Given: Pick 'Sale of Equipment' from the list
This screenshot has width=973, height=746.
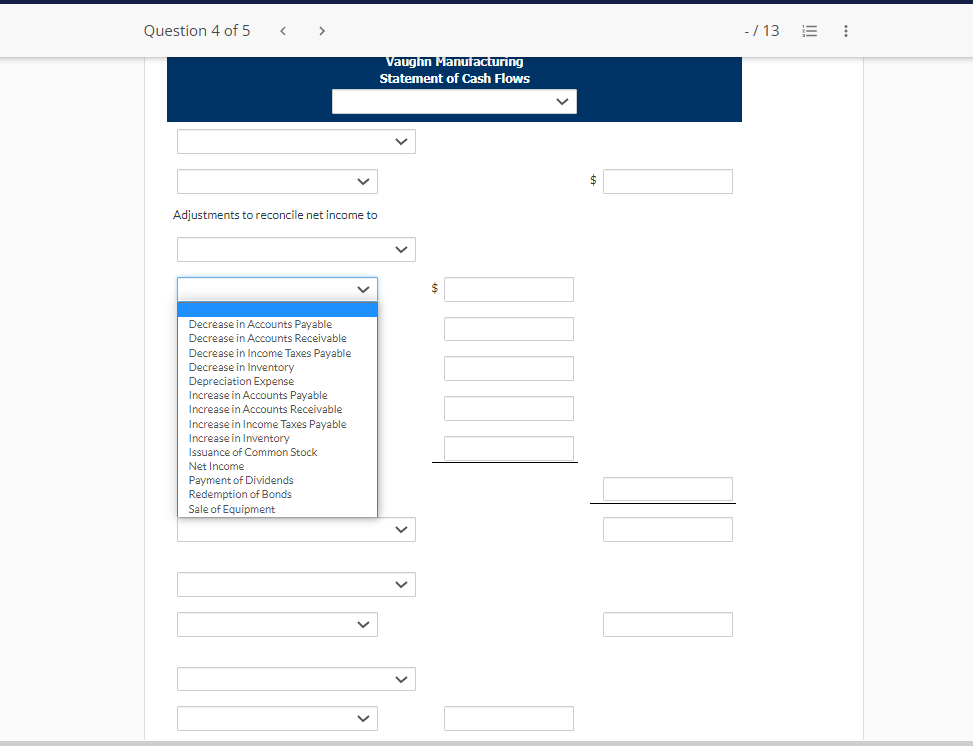Looking at the screenshot, I should (x=232, y=509).
